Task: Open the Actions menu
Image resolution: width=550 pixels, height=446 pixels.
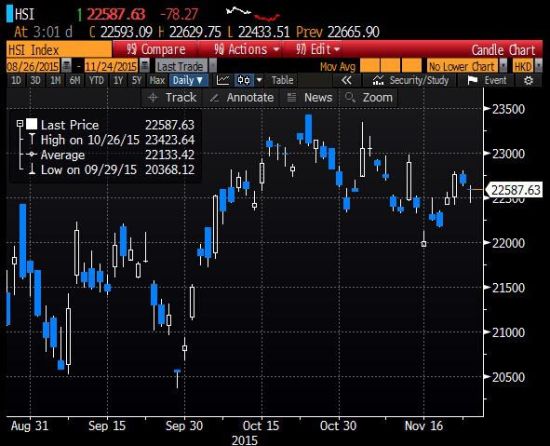Action: (x=247, y=49)
